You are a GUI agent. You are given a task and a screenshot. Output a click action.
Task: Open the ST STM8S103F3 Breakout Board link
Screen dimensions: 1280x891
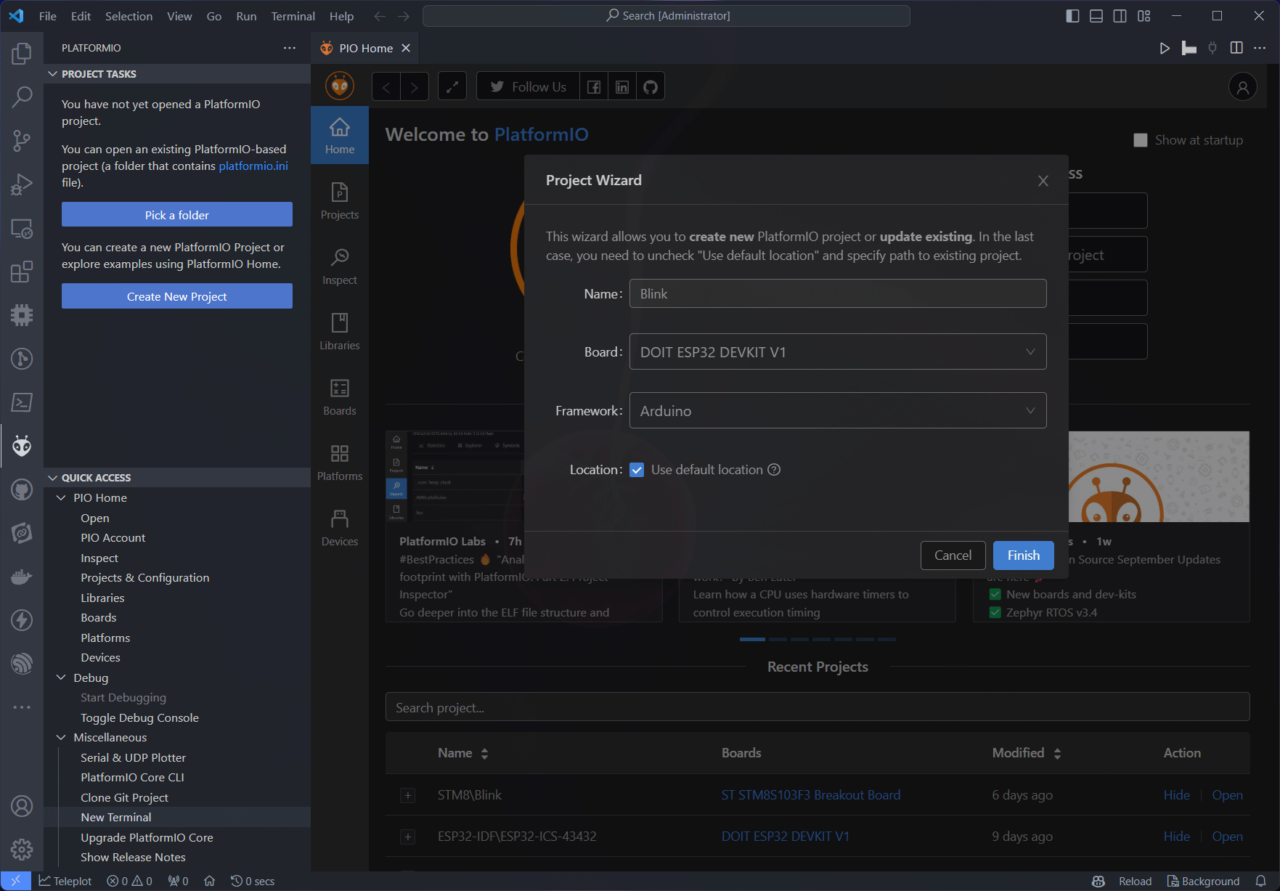pyautogui.click(x=810, y=794)
